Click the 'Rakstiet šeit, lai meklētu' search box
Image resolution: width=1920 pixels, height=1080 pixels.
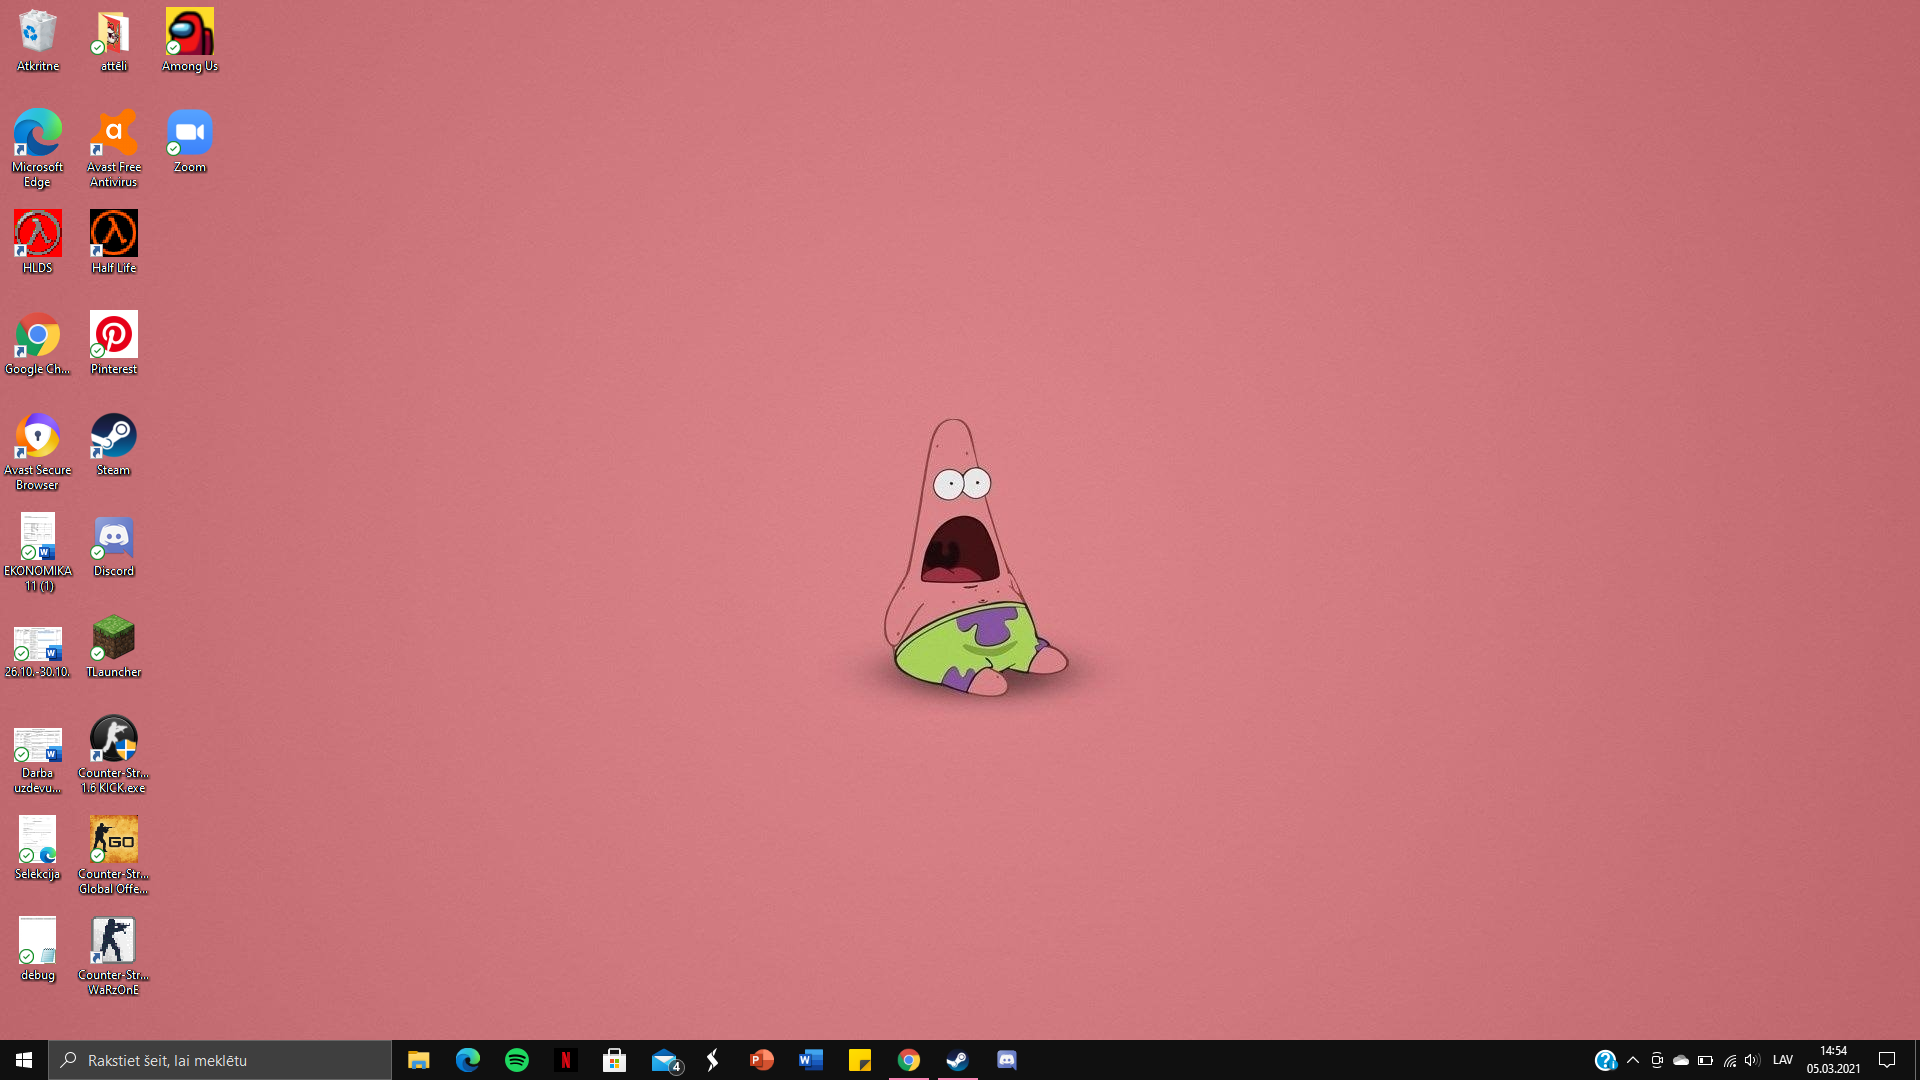click(x=220, y=1060)
